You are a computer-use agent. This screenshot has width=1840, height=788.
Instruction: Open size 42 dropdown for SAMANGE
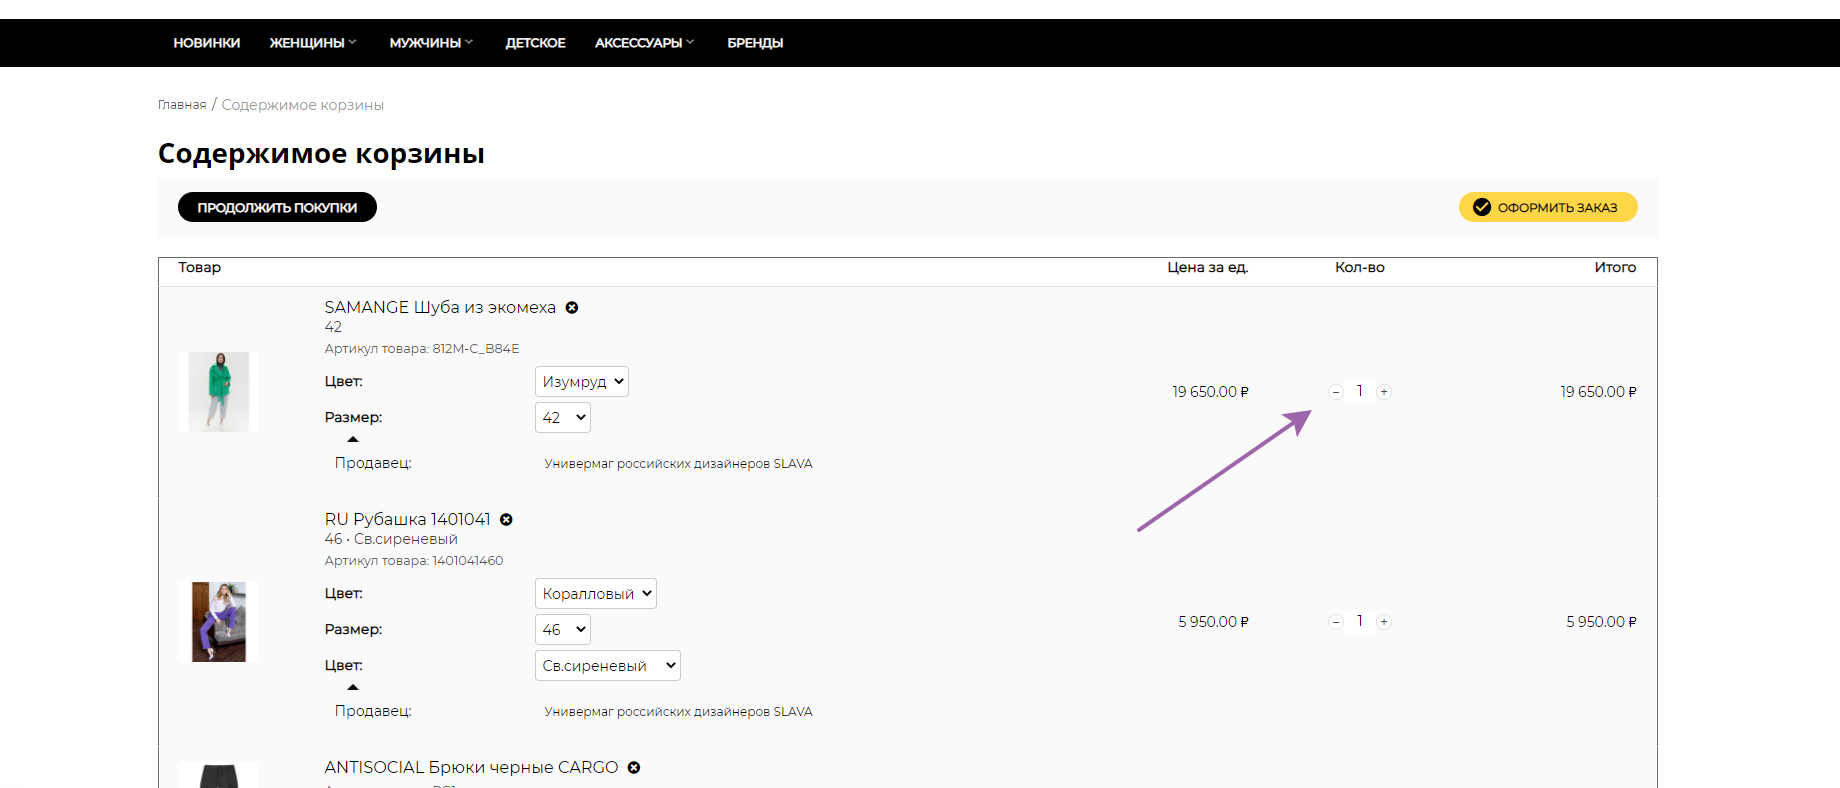[563, 418]
